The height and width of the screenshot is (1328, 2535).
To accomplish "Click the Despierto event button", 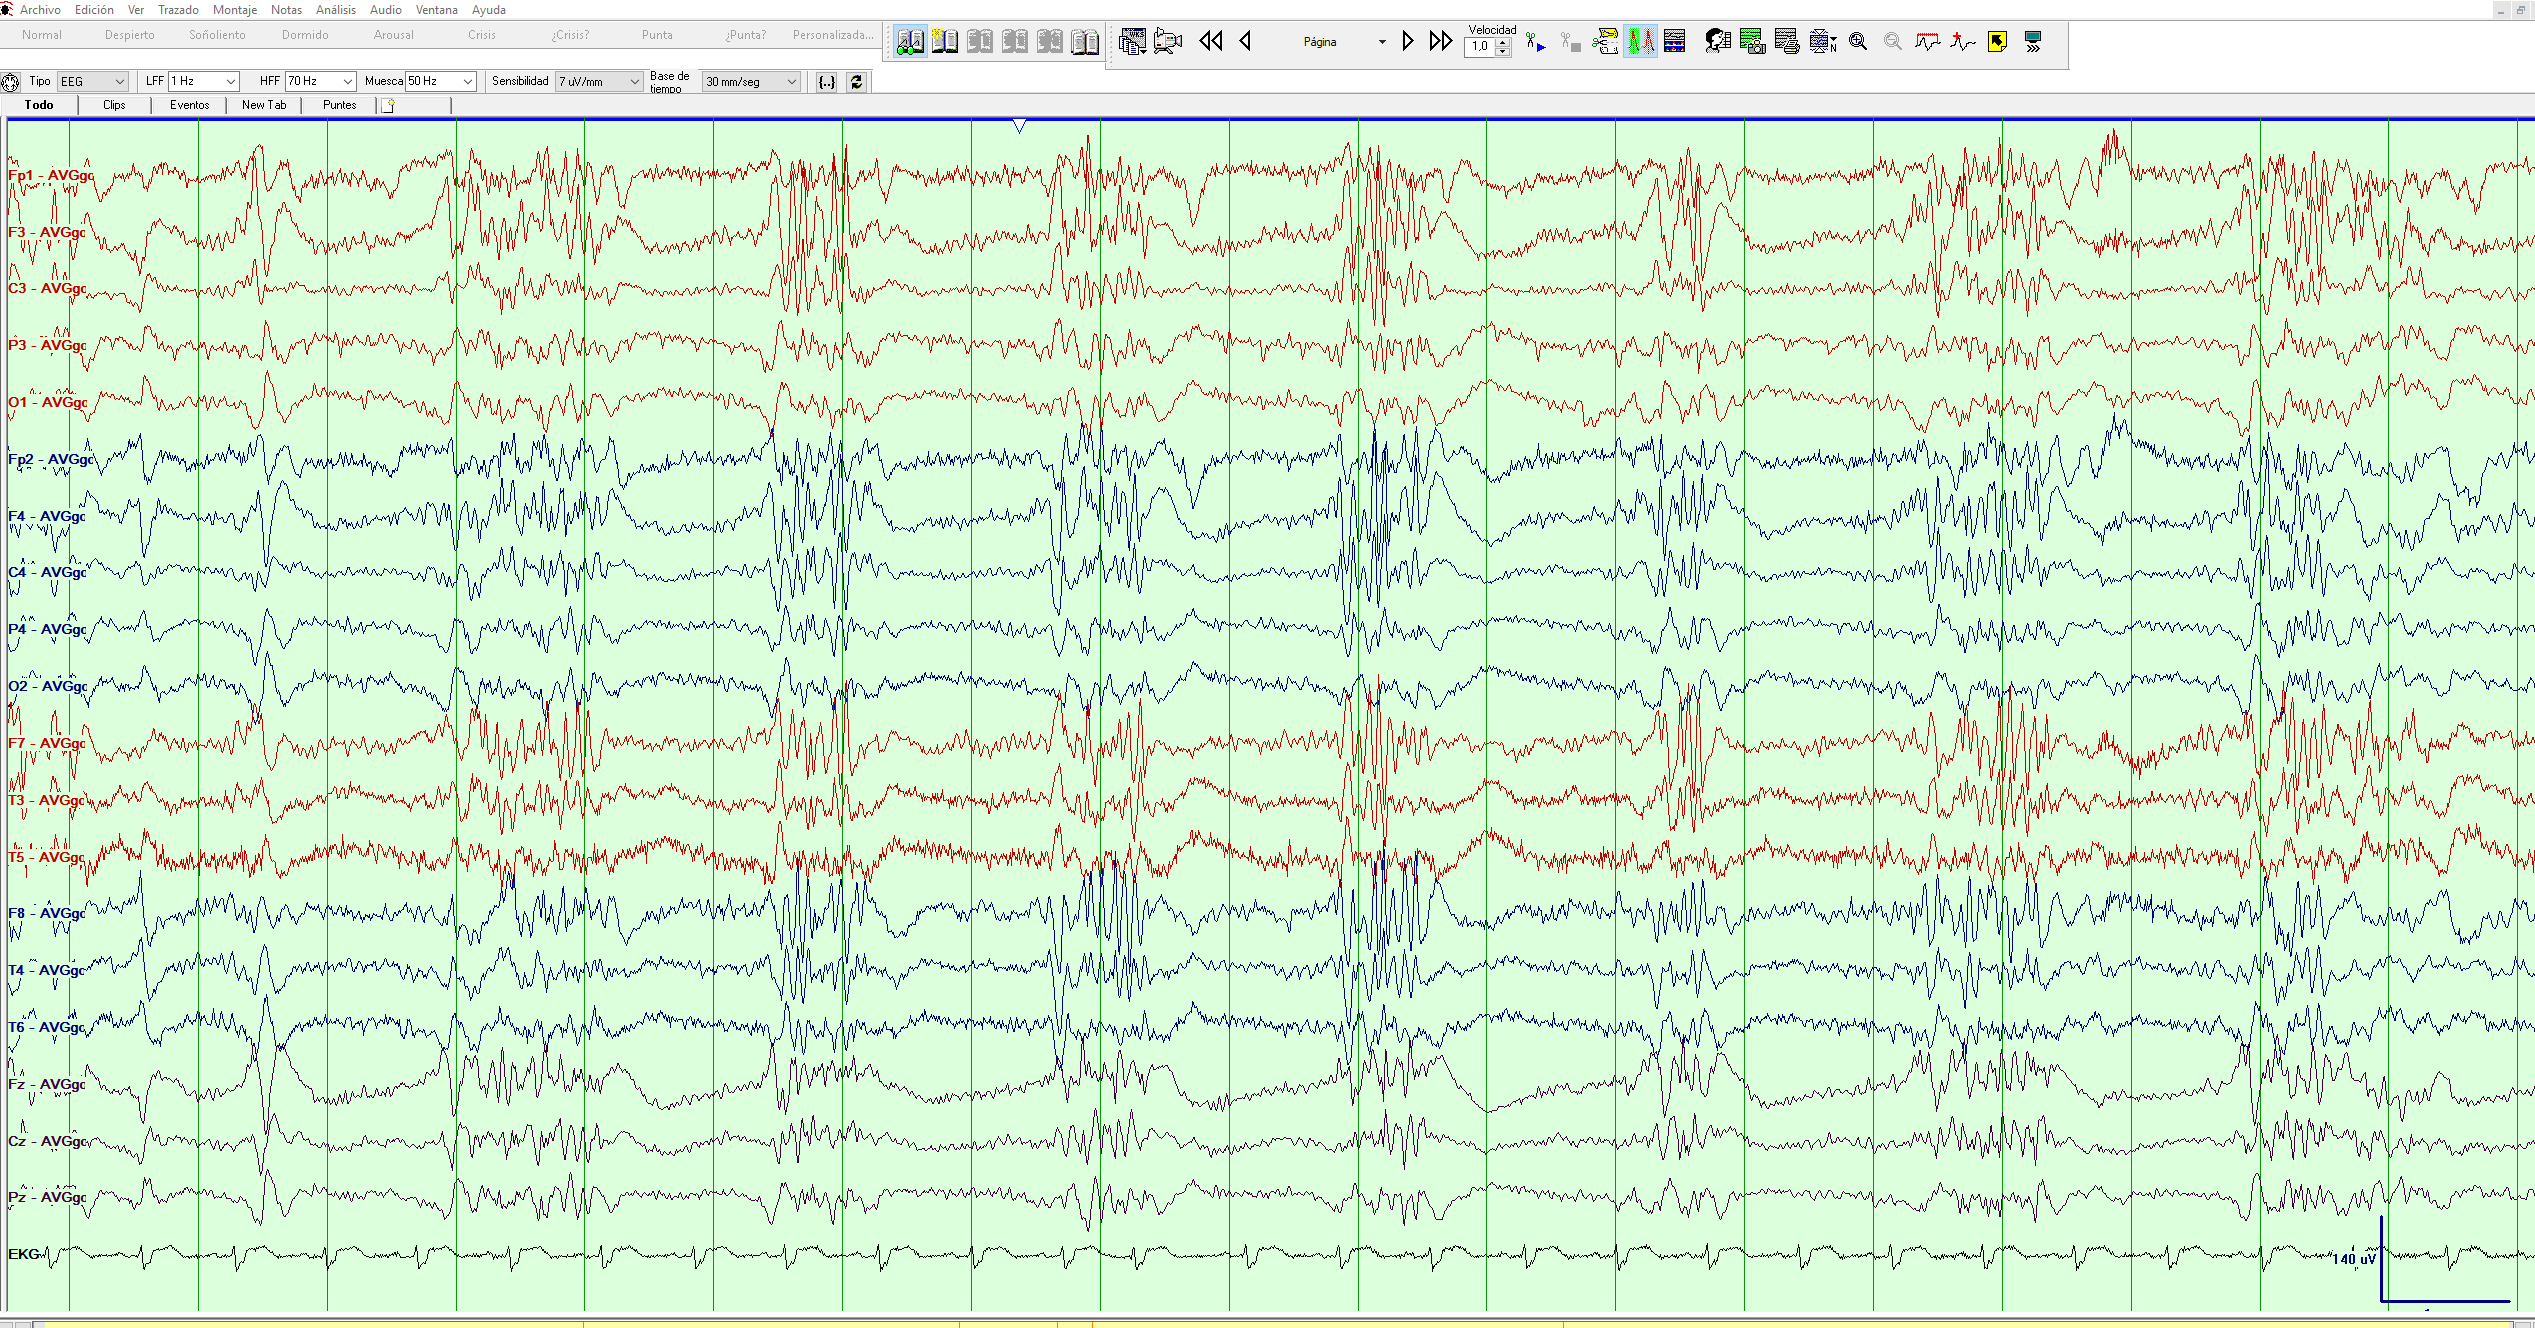I will point(130,35).
